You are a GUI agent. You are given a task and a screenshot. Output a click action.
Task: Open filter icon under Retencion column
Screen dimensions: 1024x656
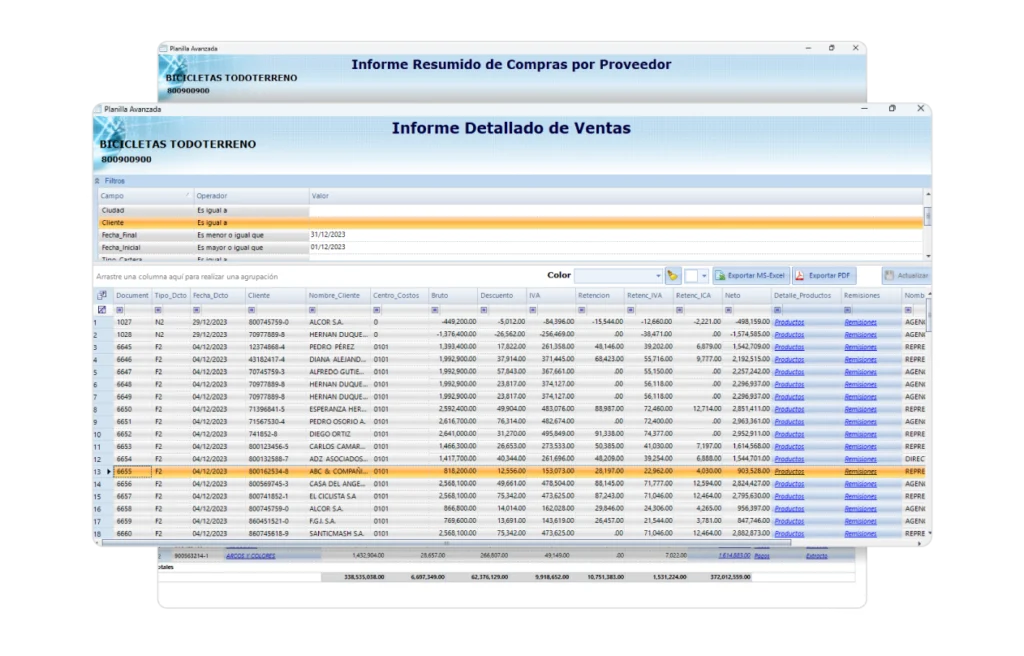tap(582, 310)
